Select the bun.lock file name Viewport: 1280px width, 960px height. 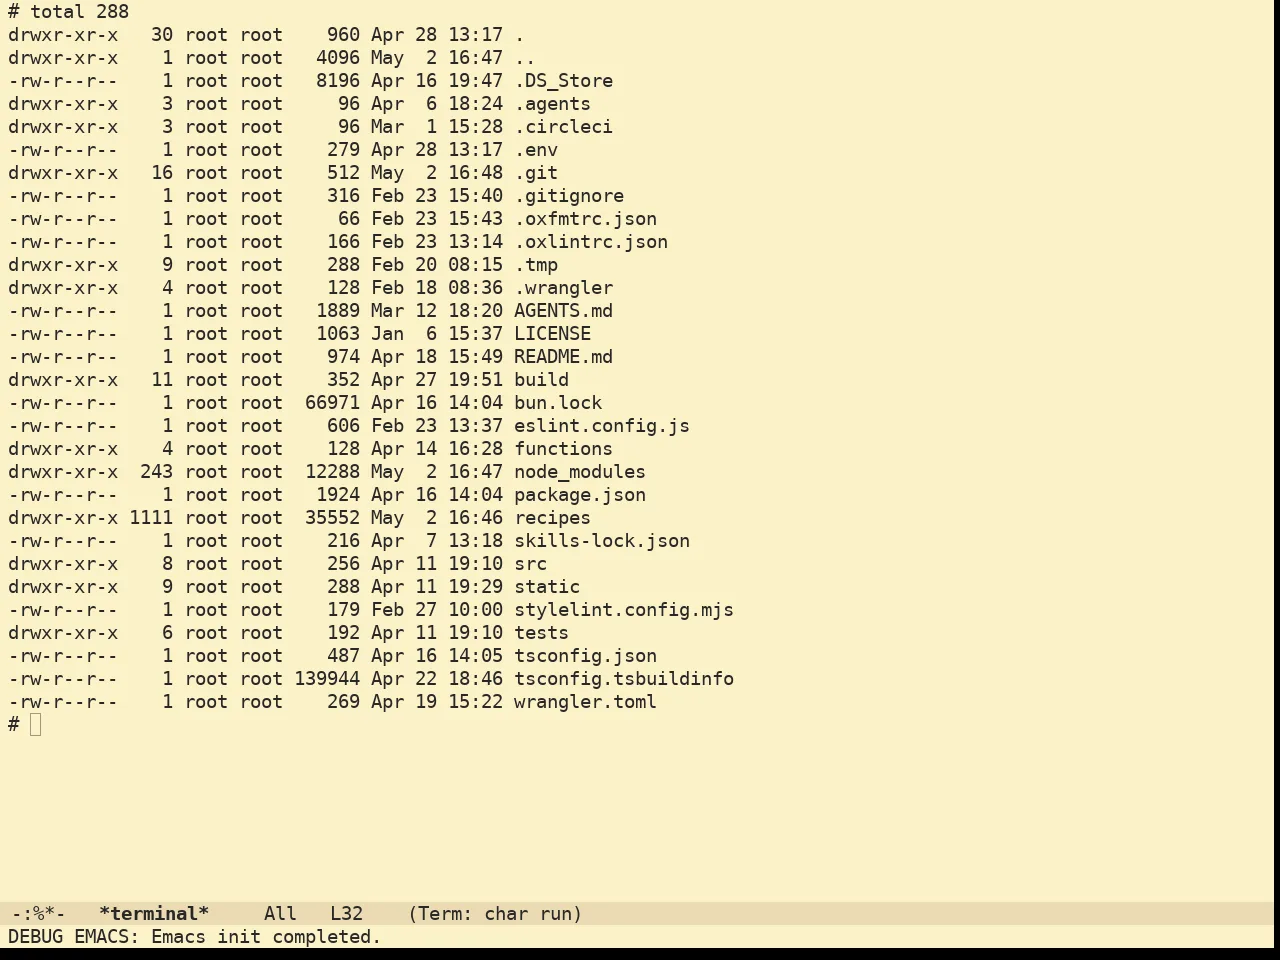558,403
